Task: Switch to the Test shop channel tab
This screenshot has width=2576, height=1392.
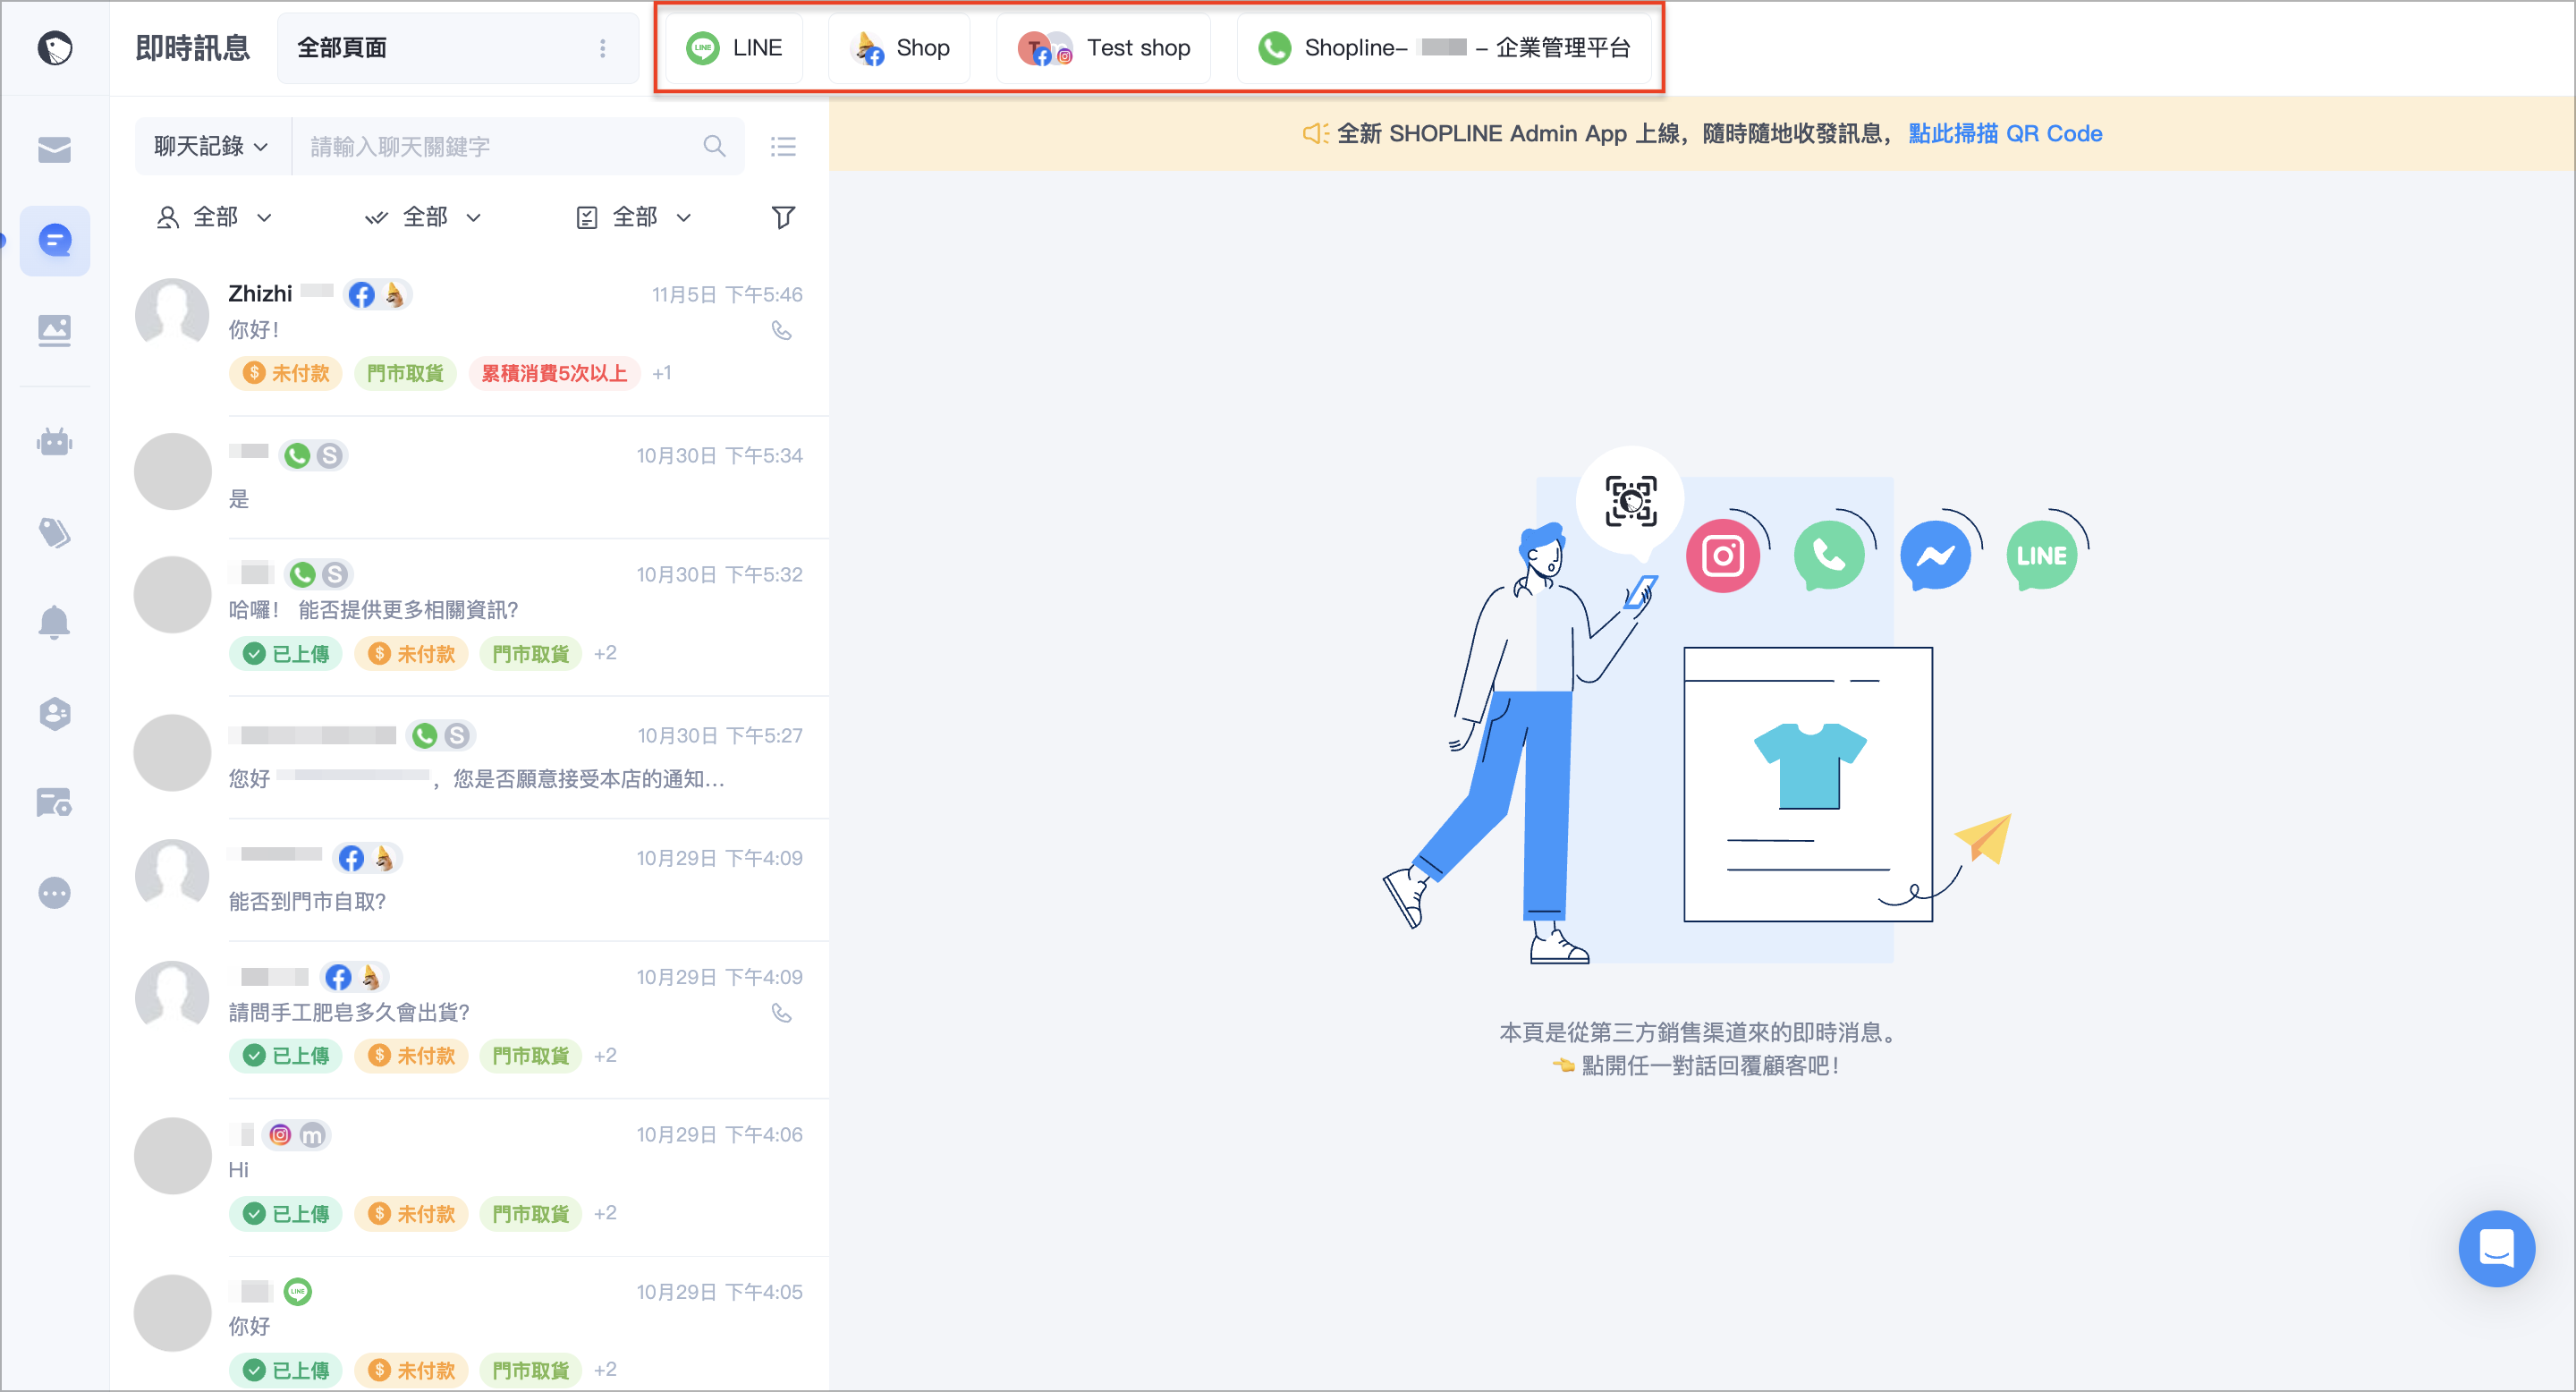Action: [x=1104, y=48]
